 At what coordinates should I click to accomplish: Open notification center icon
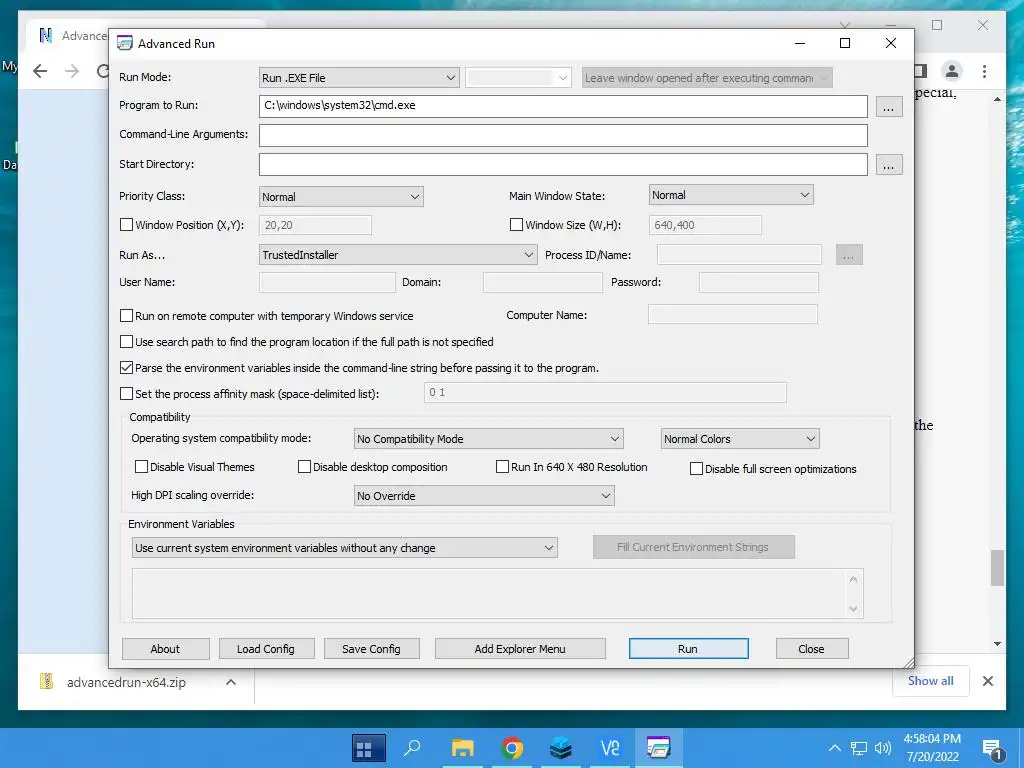pos(991,749)
